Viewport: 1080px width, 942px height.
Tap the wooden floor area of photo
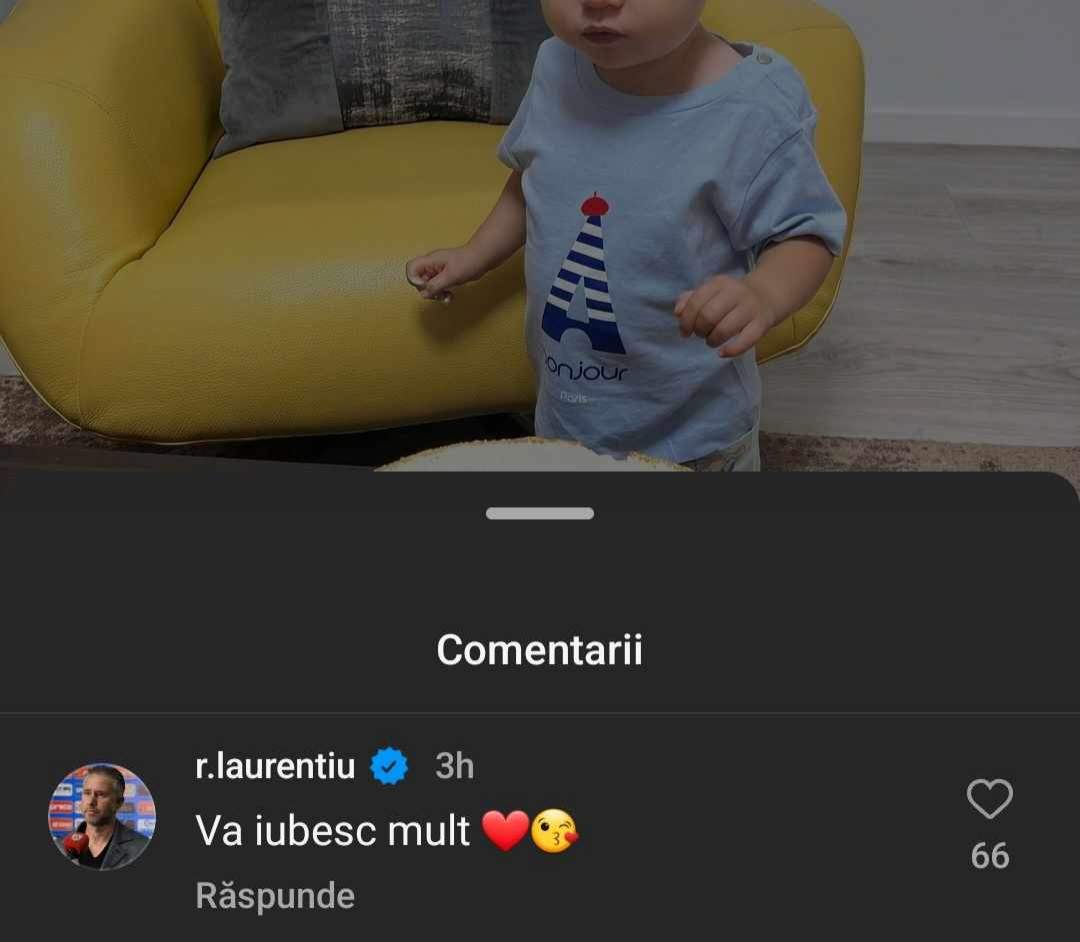[964, 289]
